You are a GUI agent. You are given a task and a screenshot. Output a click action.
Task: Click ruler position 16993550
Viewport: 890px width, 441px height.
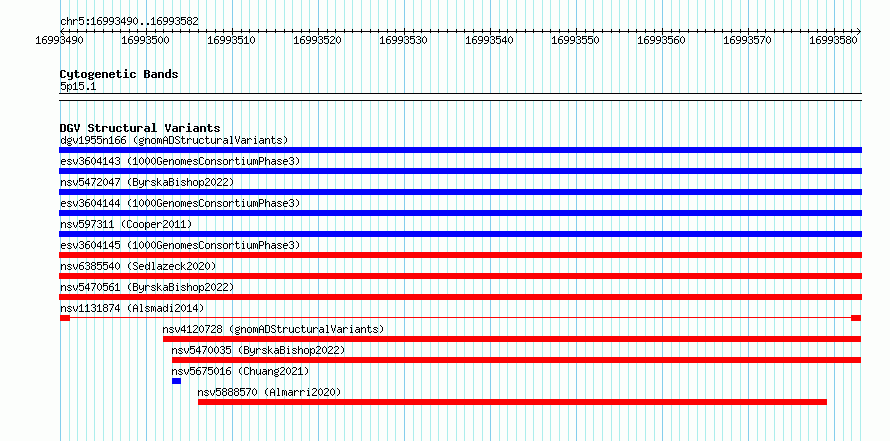576,40
